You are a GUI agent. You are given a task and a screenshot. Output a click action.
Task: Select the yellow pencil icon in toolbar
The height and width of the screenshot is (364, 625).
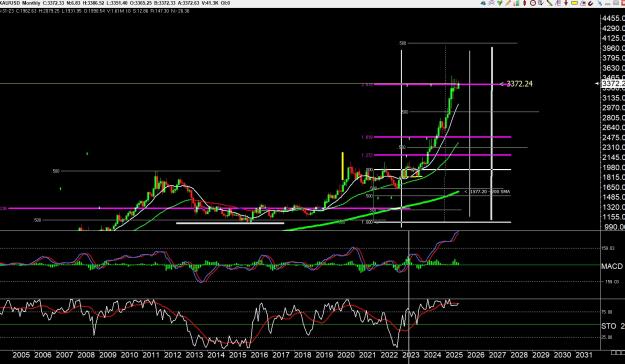tap(508, 3)
